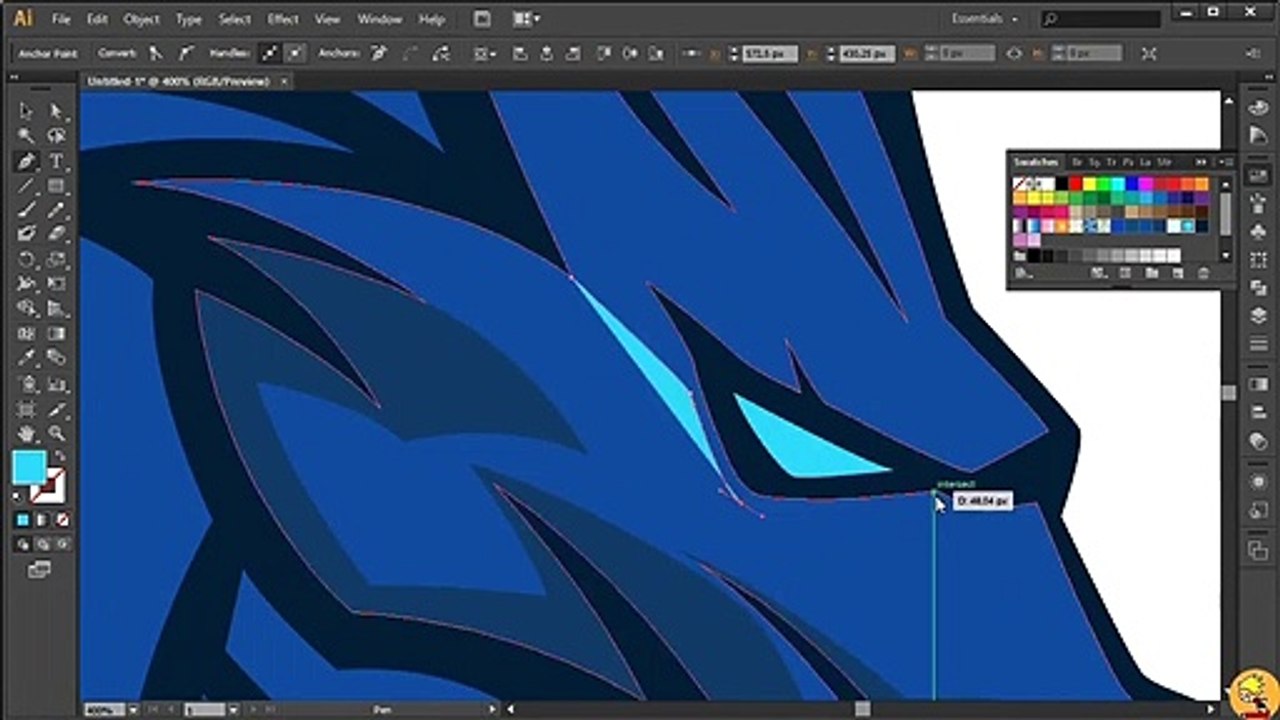This screenshot has width=1280, height=720.
Task: Select the Gradient tool
Action: coord(56,333)
